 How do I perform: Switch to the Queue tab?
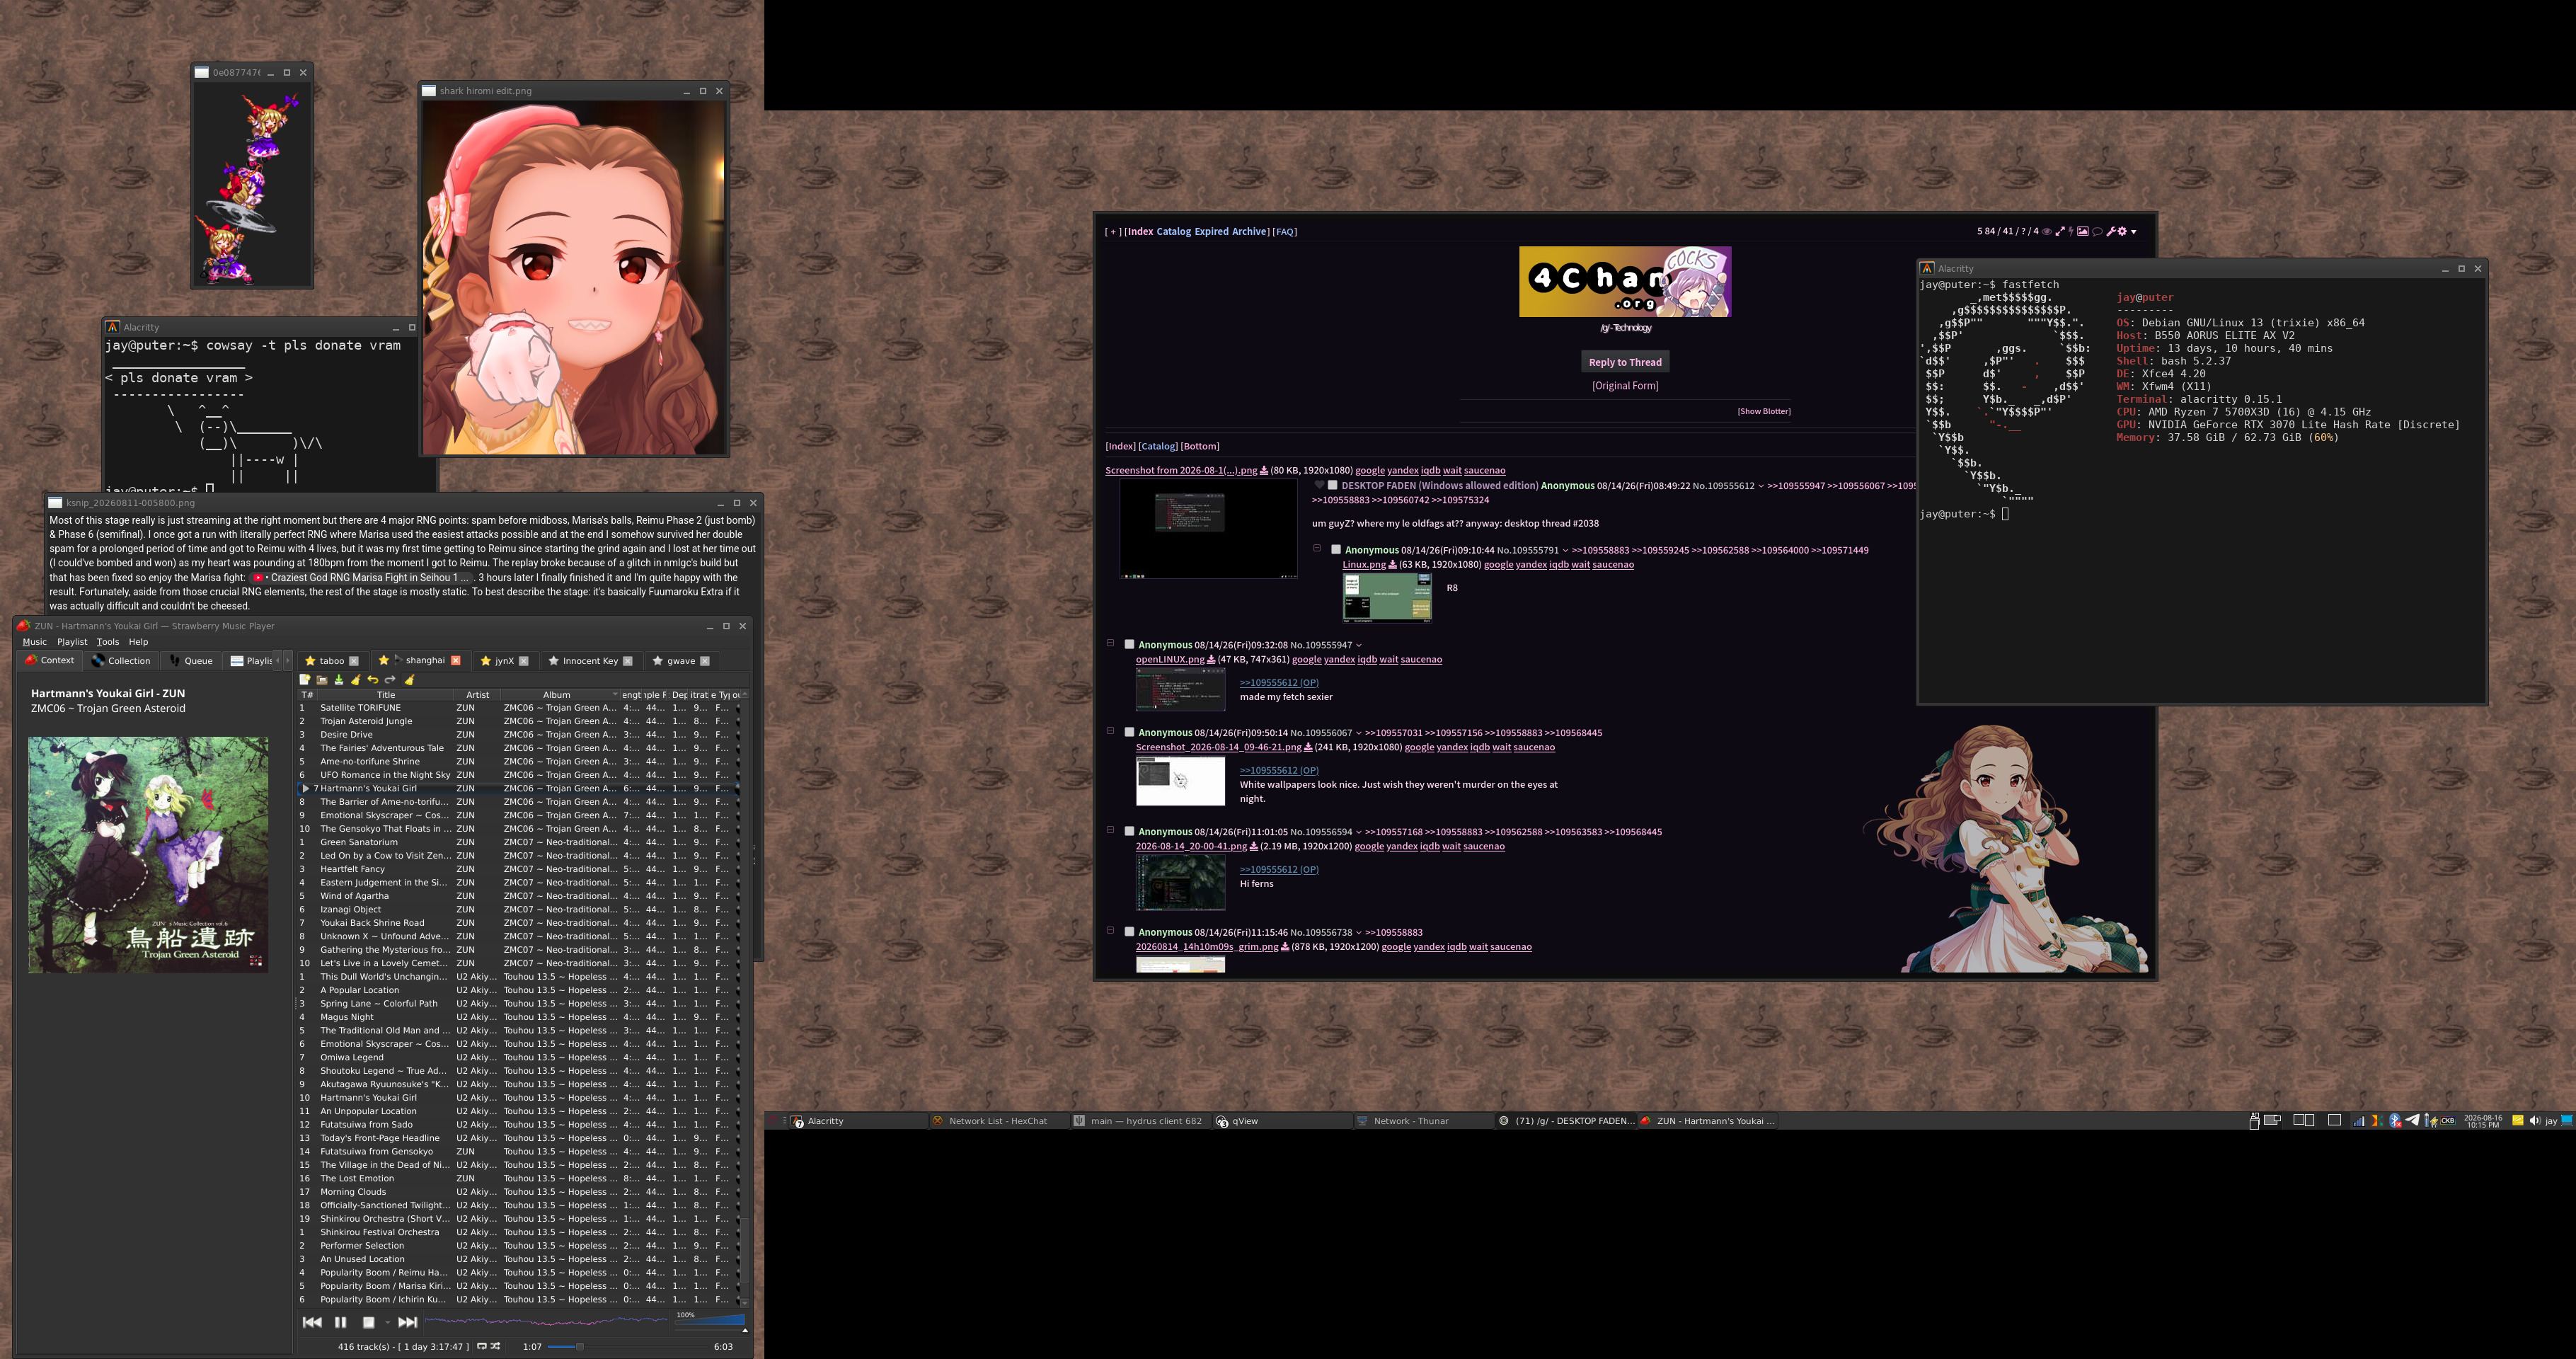point(191,661)
